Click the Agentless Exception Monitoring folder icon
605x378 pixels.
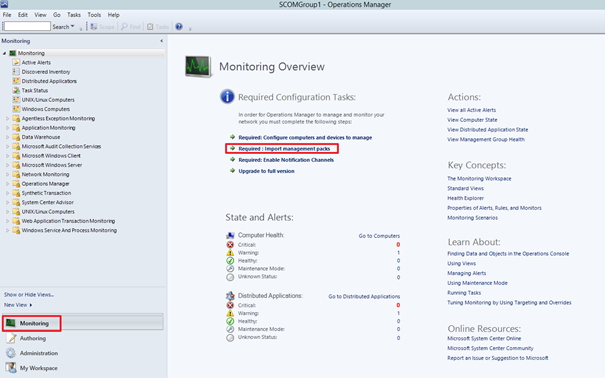click(x=16, y=118)
